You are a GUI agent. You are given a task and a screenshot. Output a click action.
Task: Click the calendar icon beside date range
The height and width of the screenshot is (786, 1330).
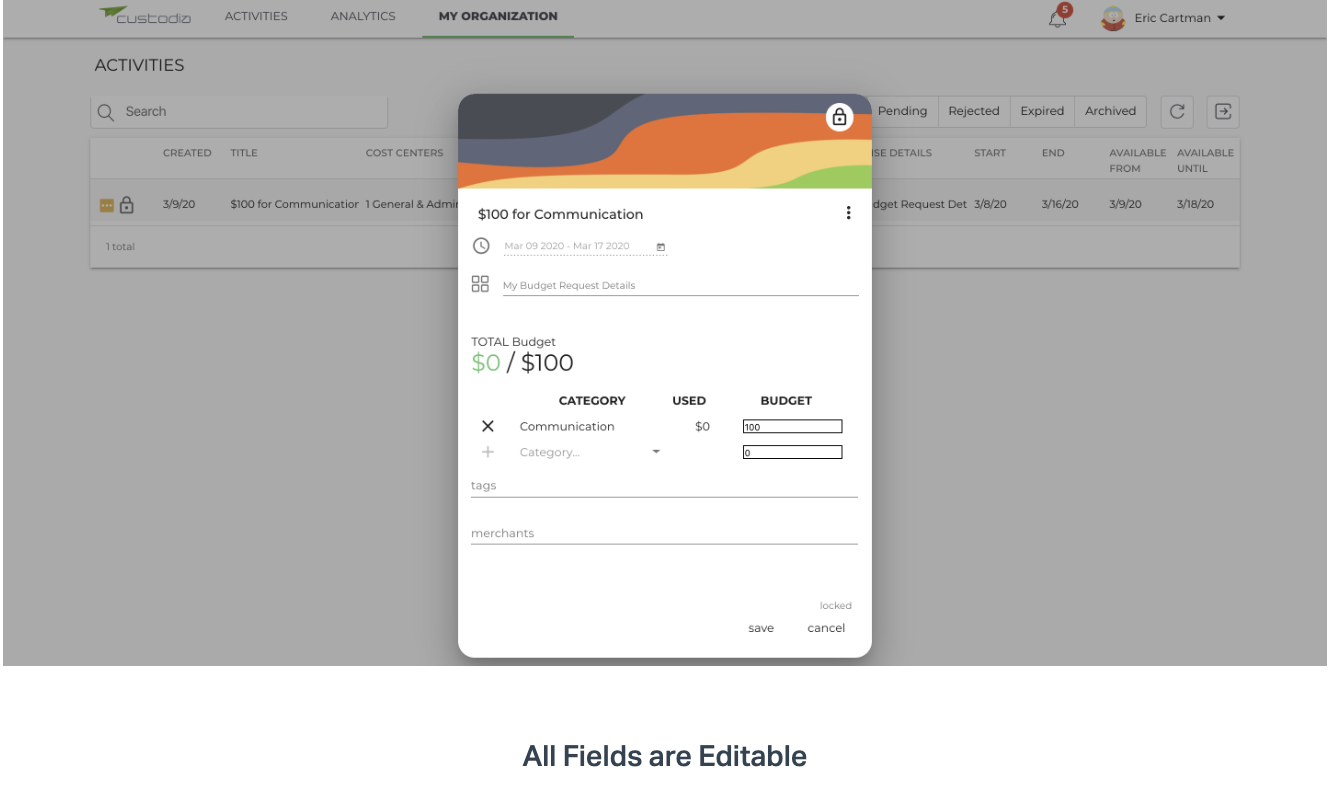[x=660, y=246]
